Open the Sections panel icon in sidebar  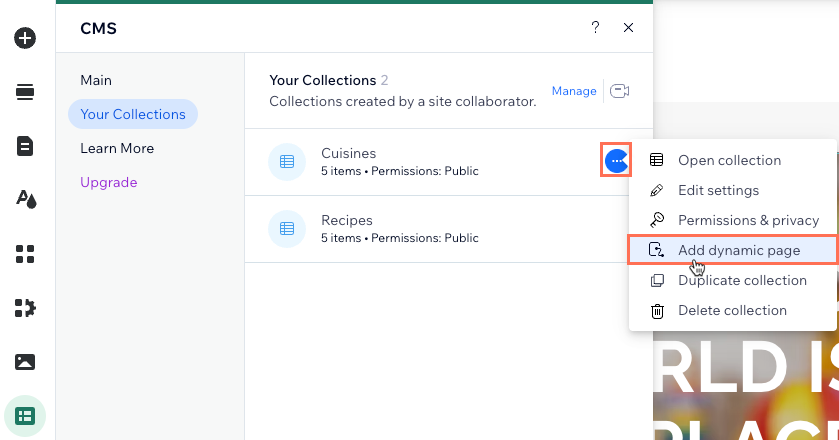click(25, 92)
